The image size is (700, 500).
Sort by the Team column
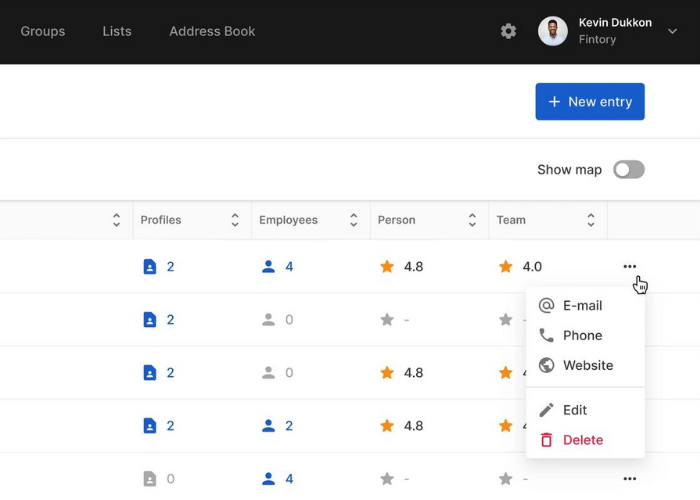point(591,220)
